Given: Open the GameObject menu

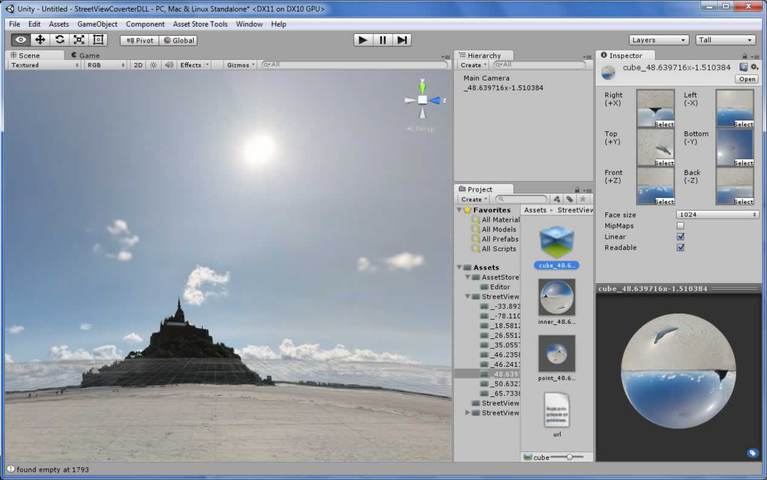Looking at the screenshot, I should point(97,24).
